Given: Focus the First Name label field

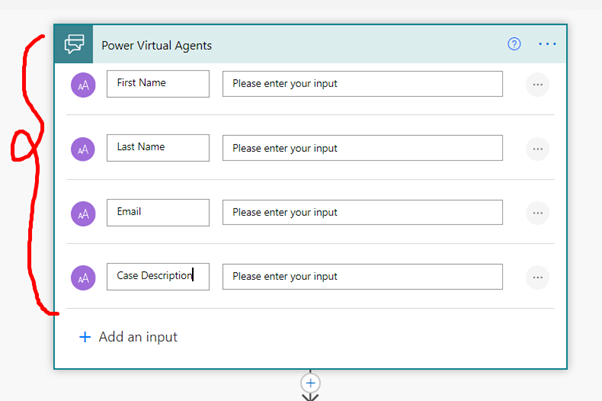Looking at the screenshot, I should pyautogui.click(x=158, y=84).
